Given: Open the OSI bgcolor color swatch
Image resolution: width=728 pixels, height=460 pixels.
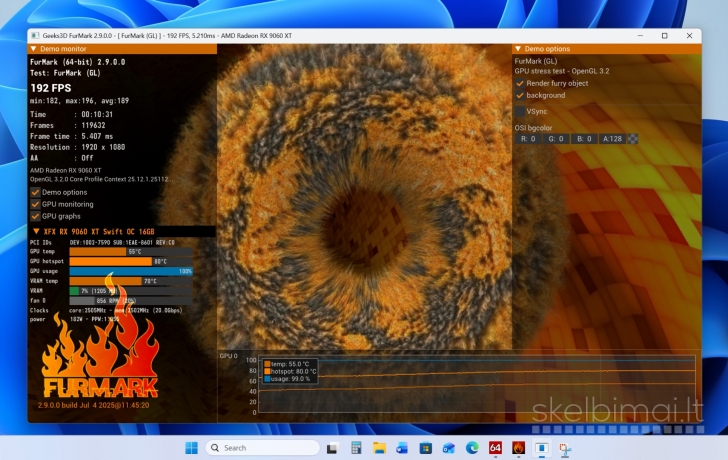Looking at the screenshot, I should point(633,139).
